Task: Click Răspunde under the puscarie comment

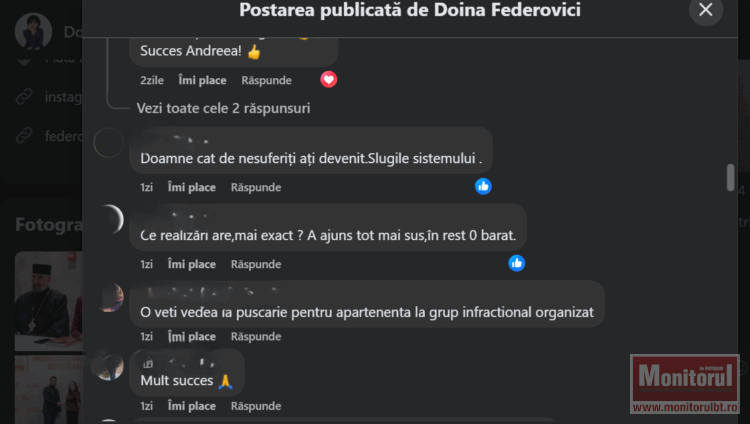Action: point(256,337)
